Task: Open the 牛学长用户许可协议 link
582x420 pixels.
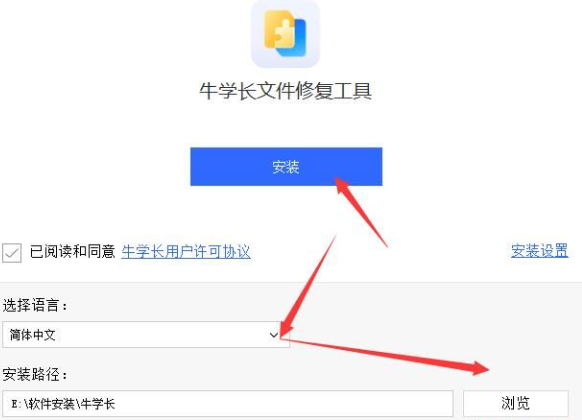Action: pyautogui.click(x=186, y=252)
